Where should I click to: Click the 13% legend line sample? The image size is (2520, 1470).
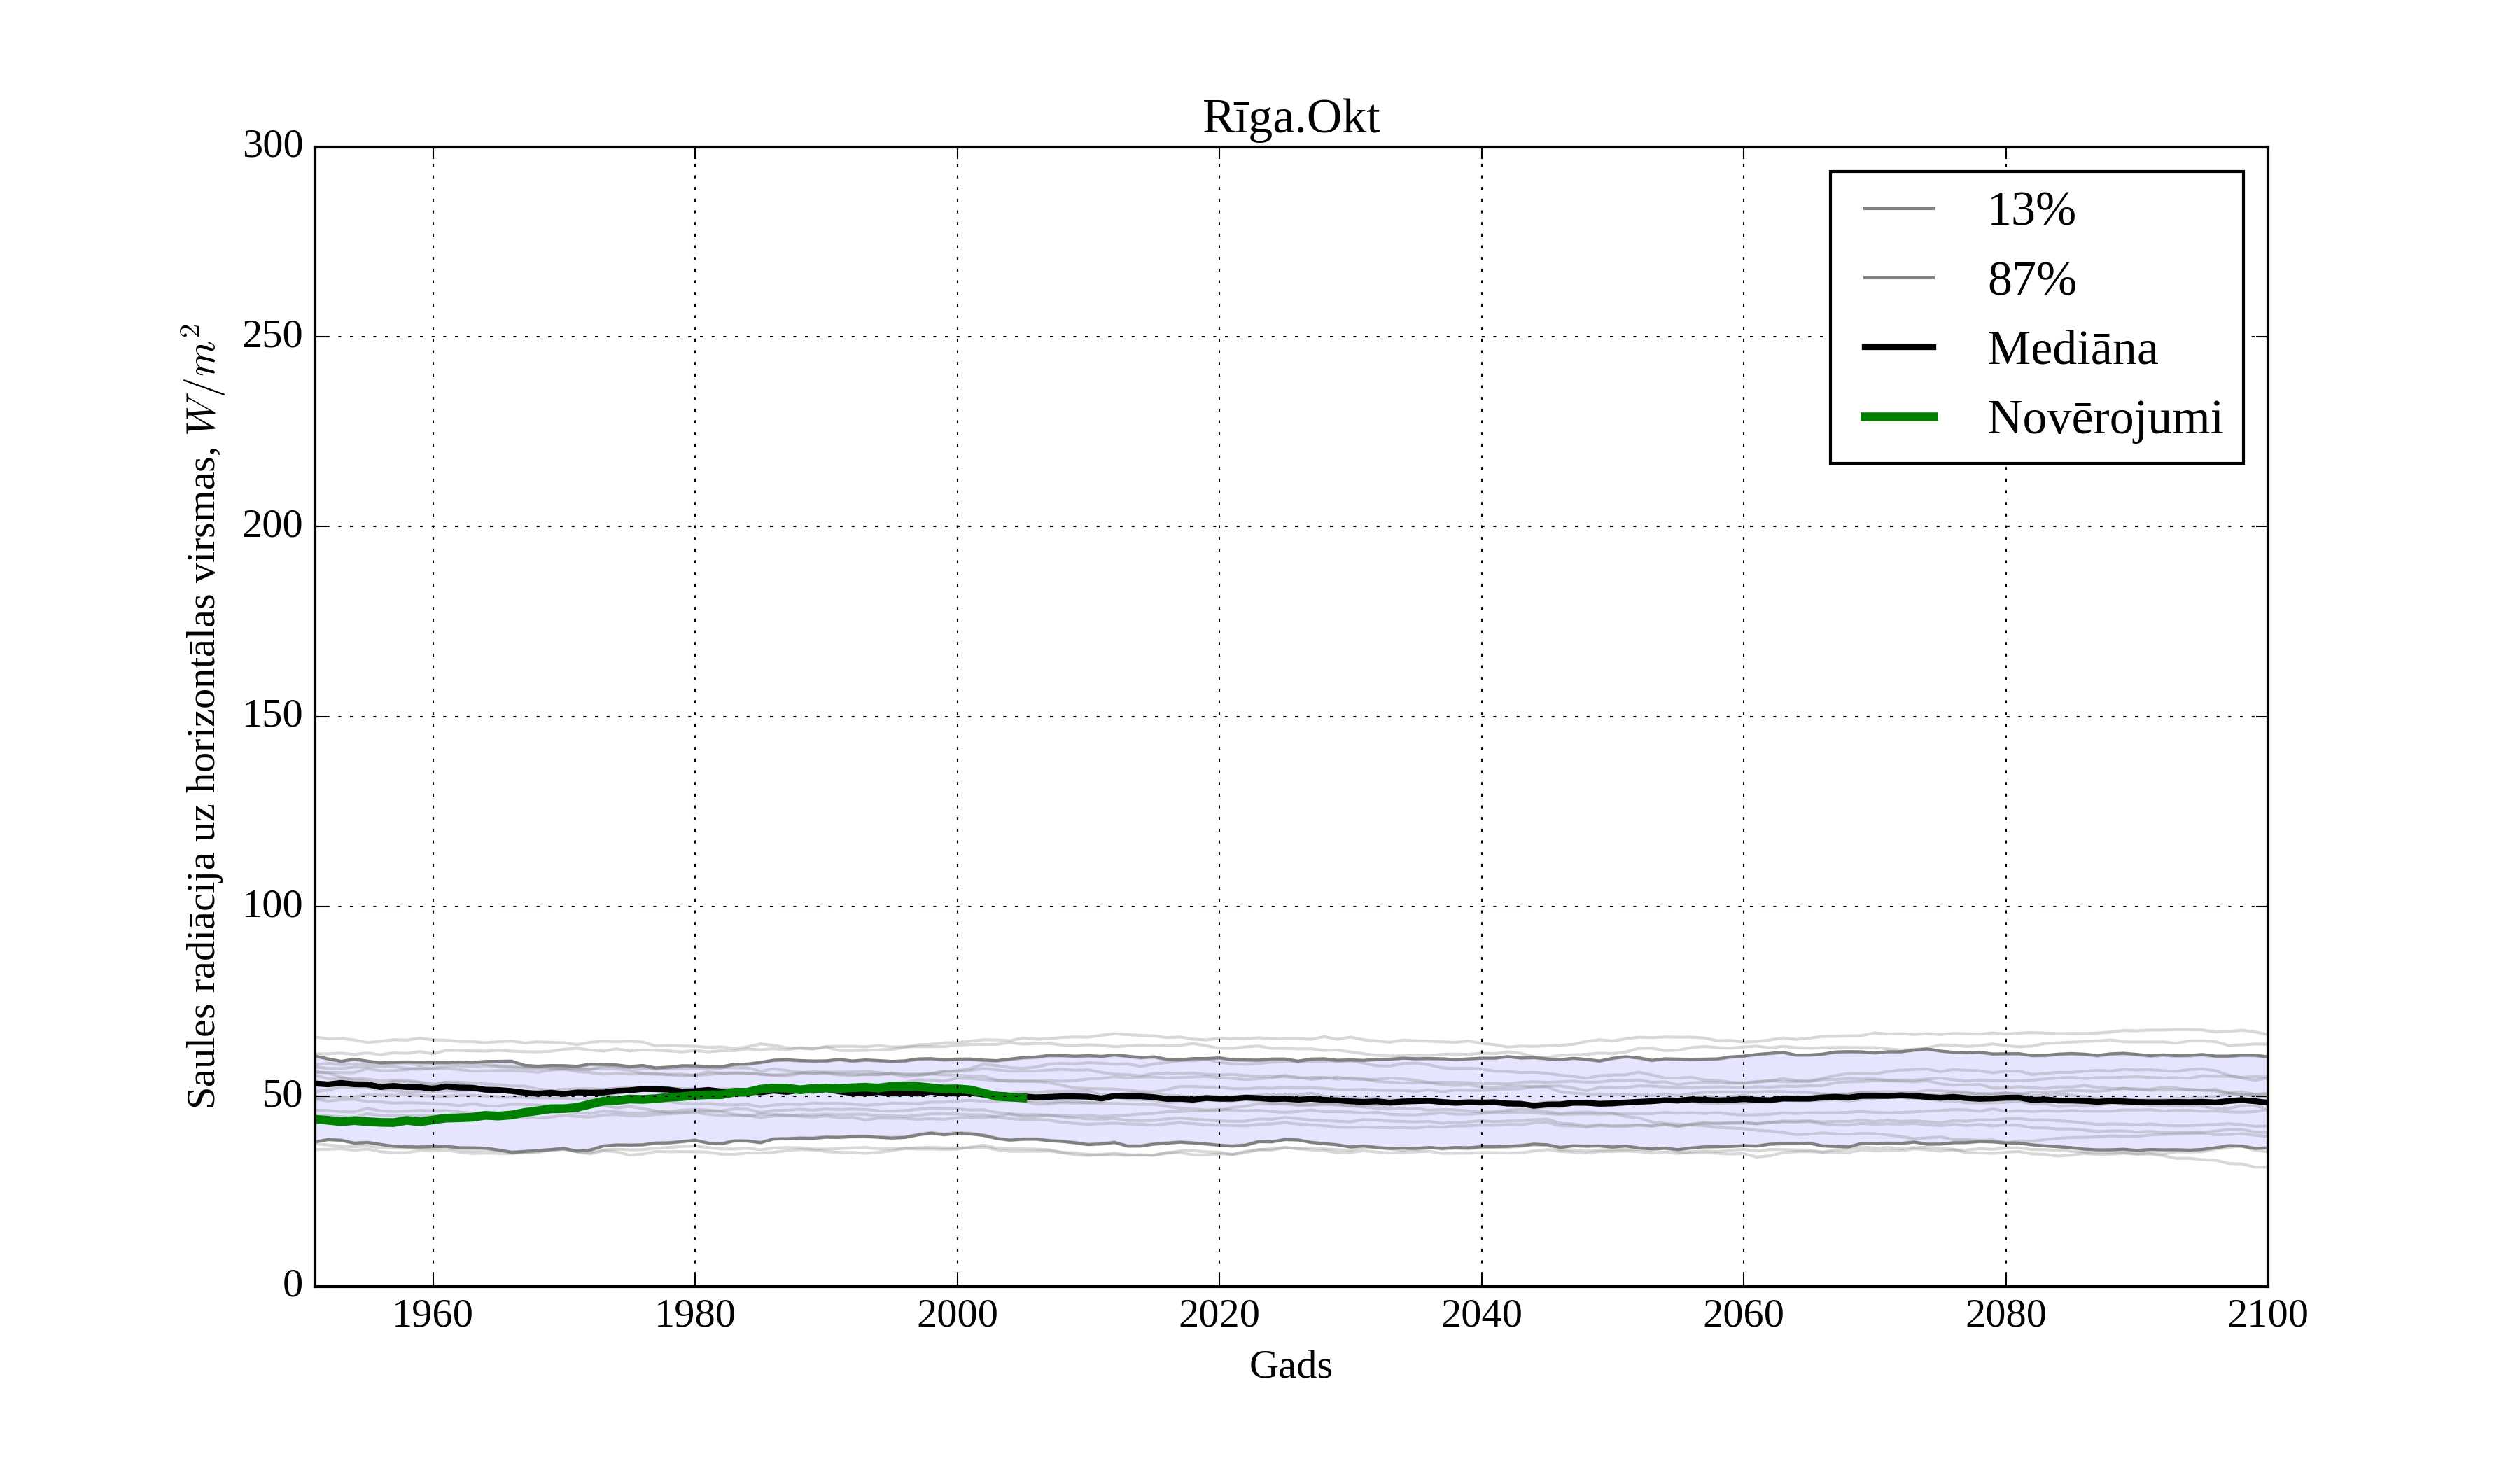[1898, 209]
